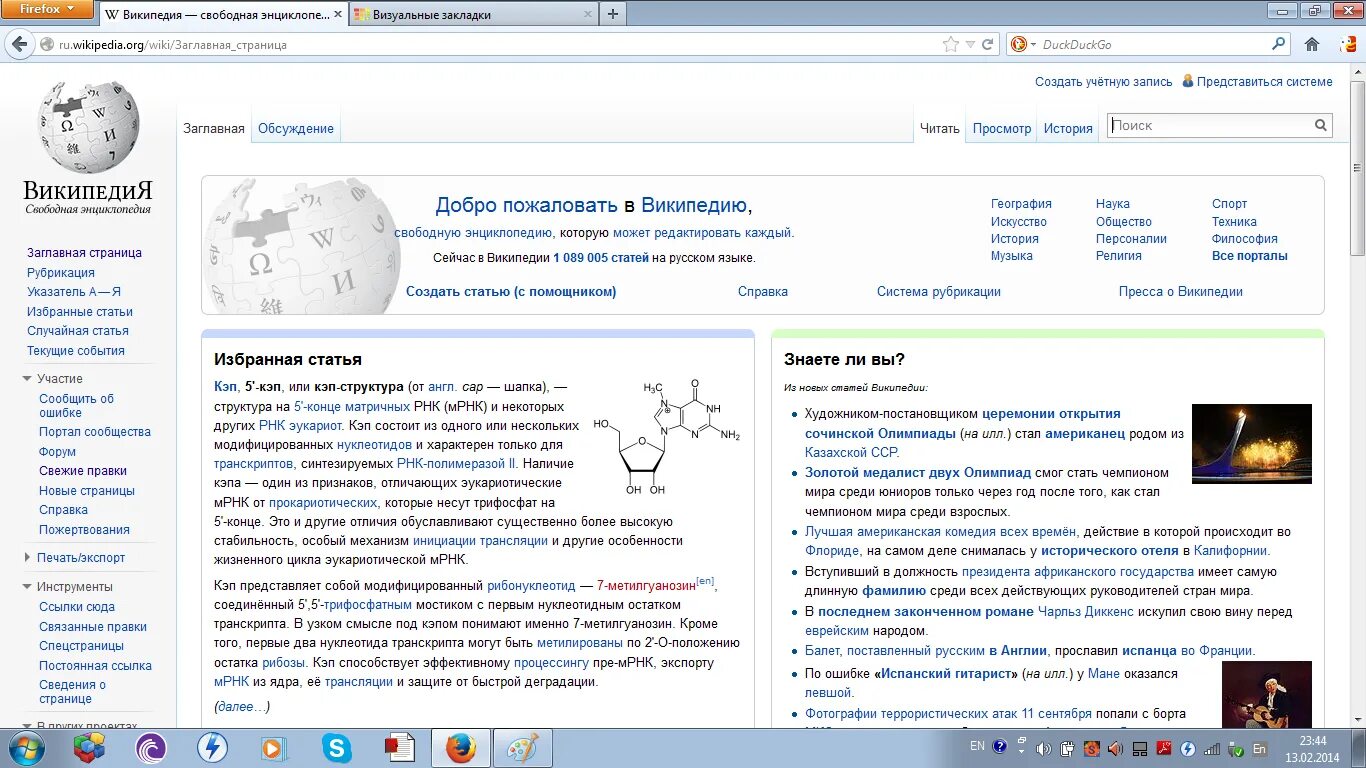Bookmark this page with the star icon
1366x768 pixels.
coord(950,44)
